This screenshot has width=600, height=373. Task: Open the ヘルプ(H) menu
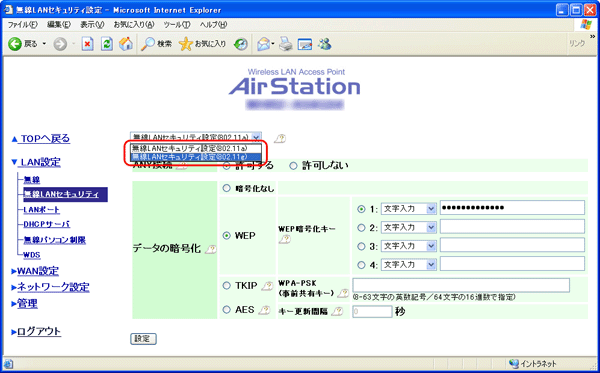(x=213, y=25)
